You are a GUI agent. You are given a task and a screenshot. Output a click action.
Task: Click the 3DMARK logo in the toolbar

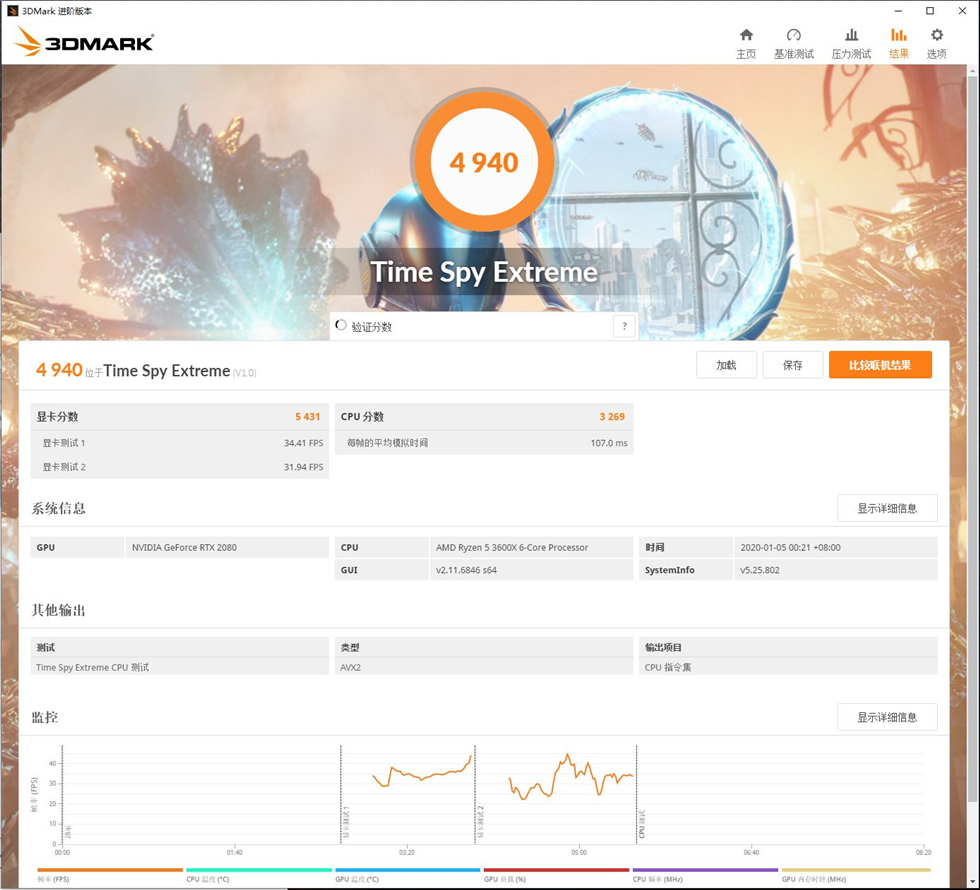coord(80,43)
